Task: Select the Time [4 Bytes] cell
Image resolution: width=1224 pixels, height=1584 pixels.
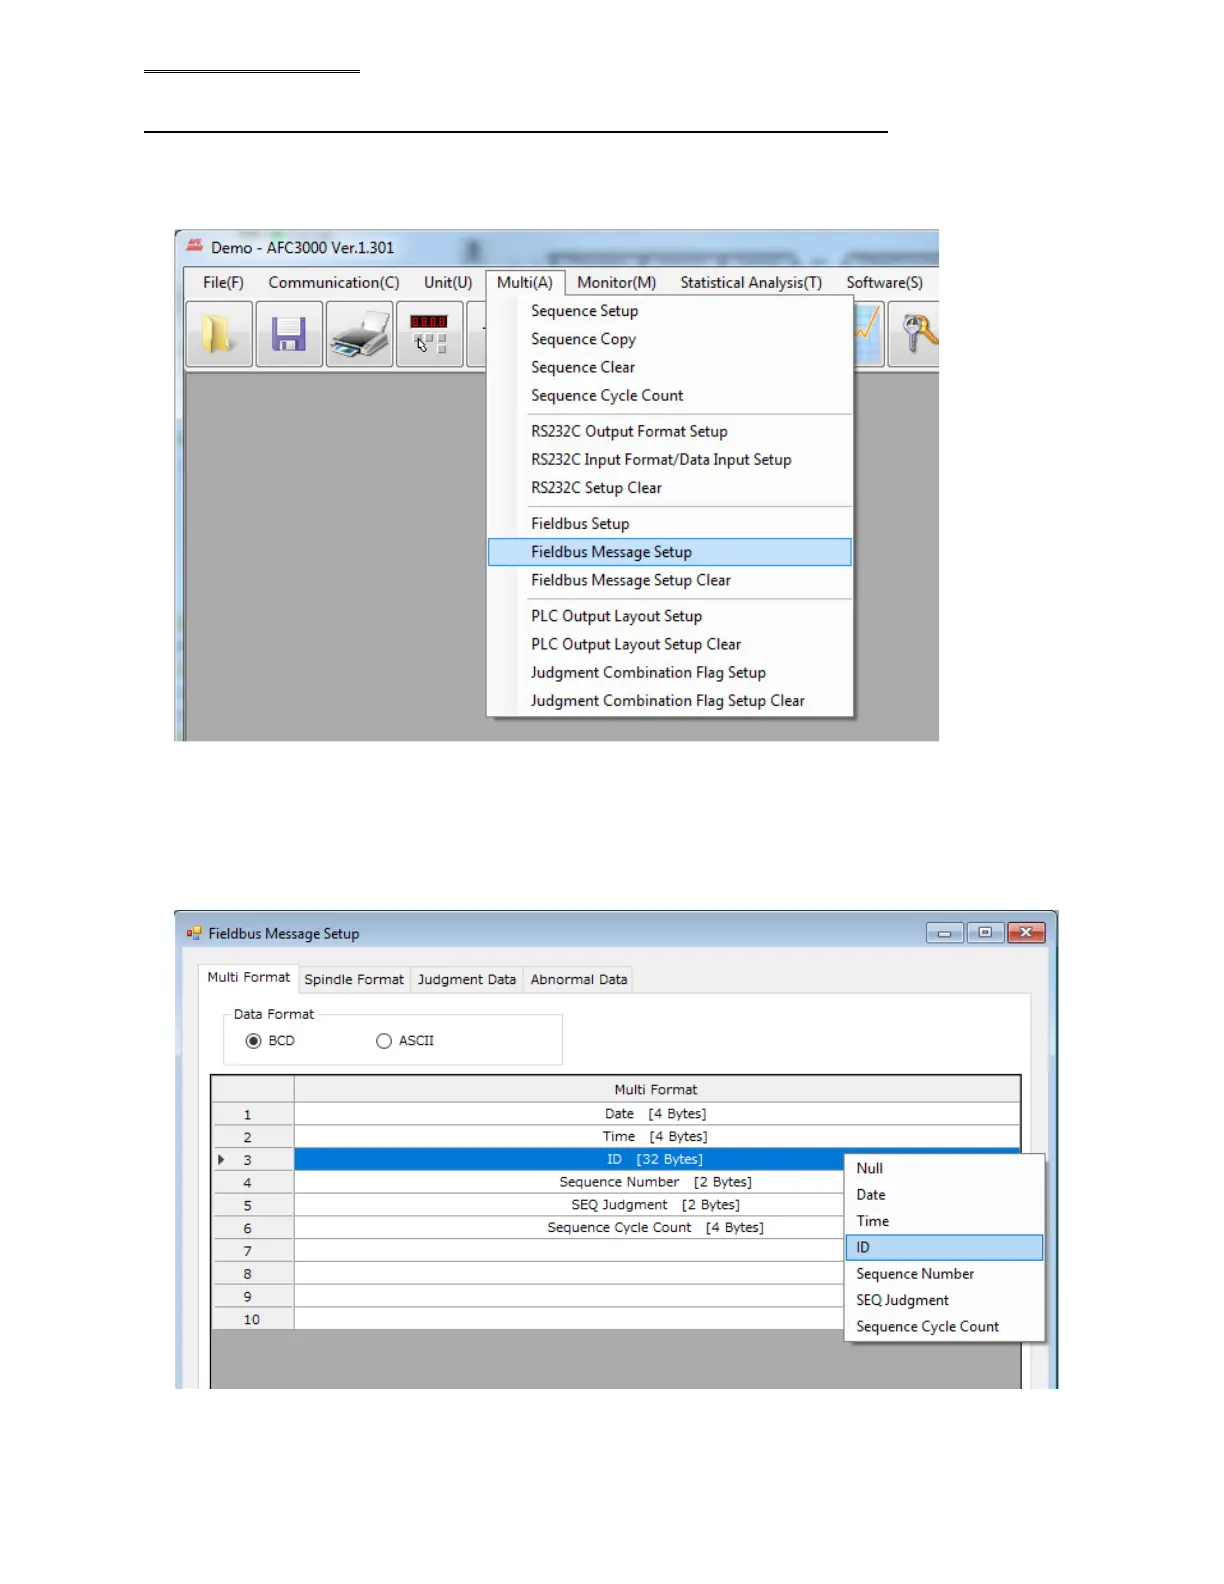Action: [656, 1136]
